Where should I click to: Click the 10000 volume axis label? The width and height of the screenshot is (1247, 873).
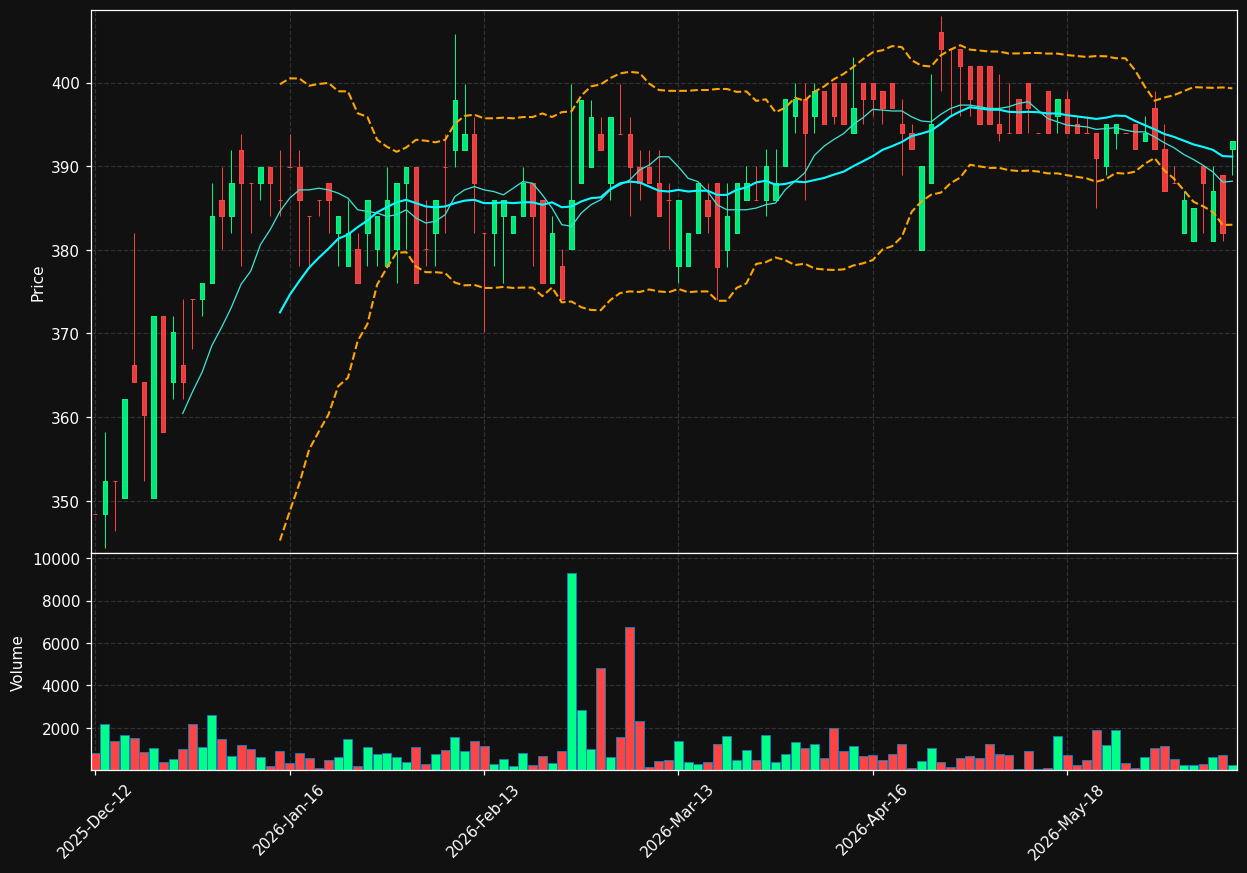point(57,559)
